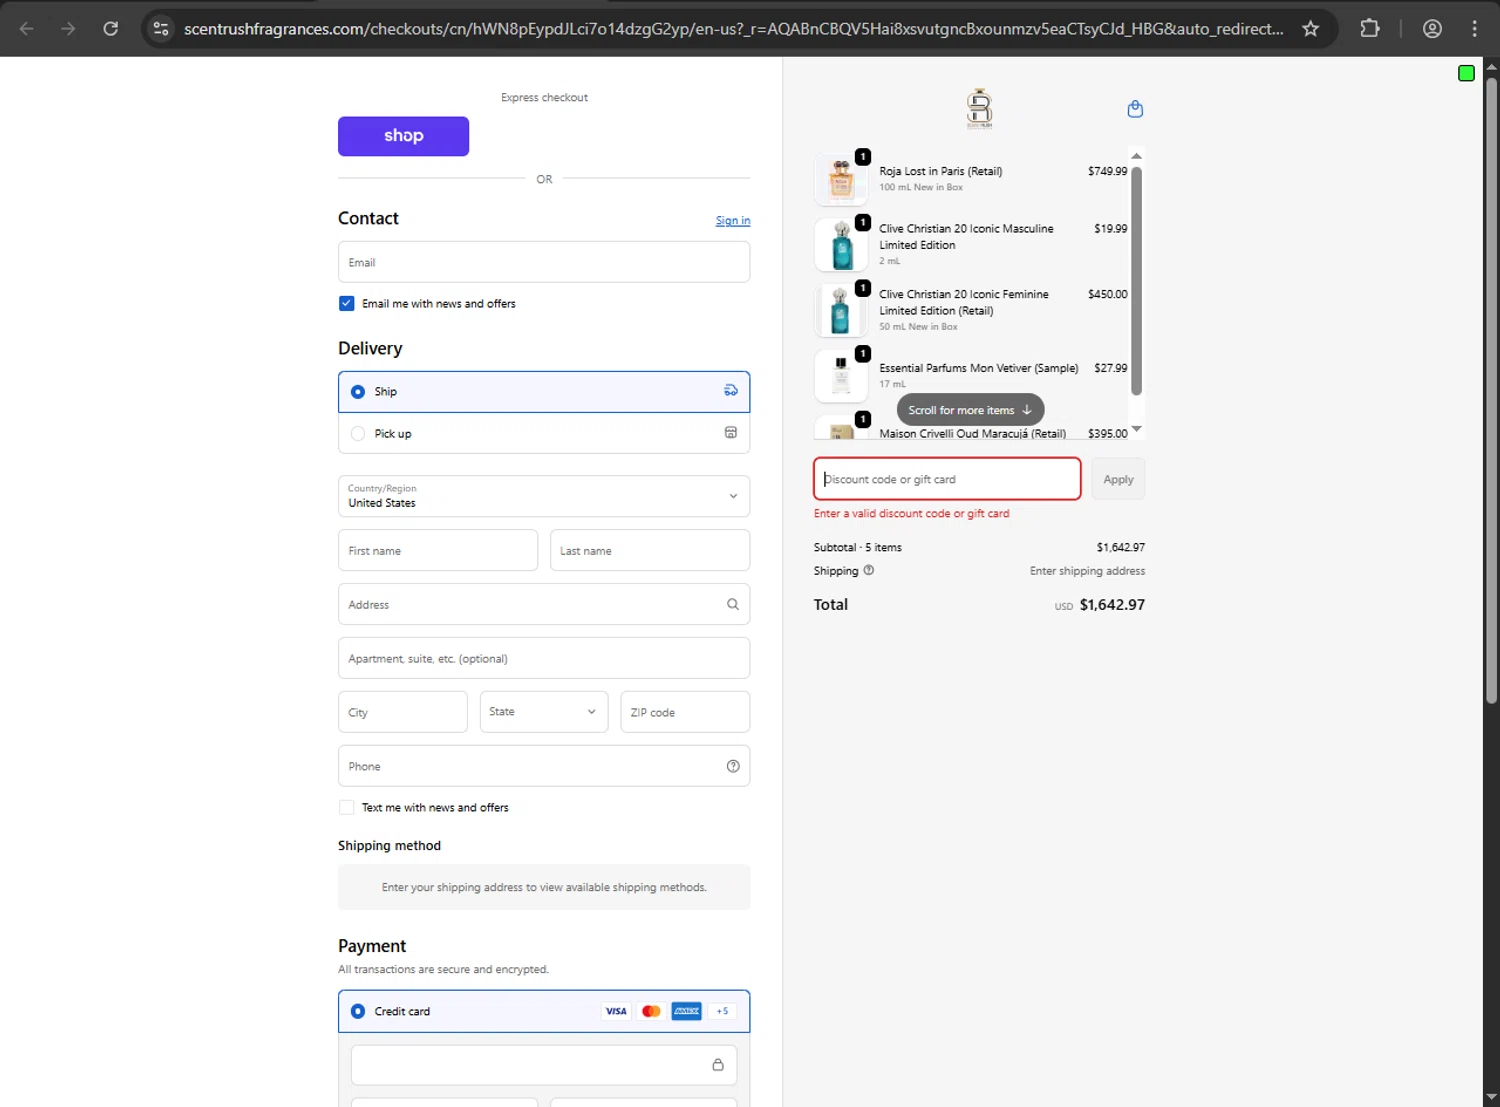Click browser address bar URL
Screen dimensions: 1500x1107
pos(733,29)
